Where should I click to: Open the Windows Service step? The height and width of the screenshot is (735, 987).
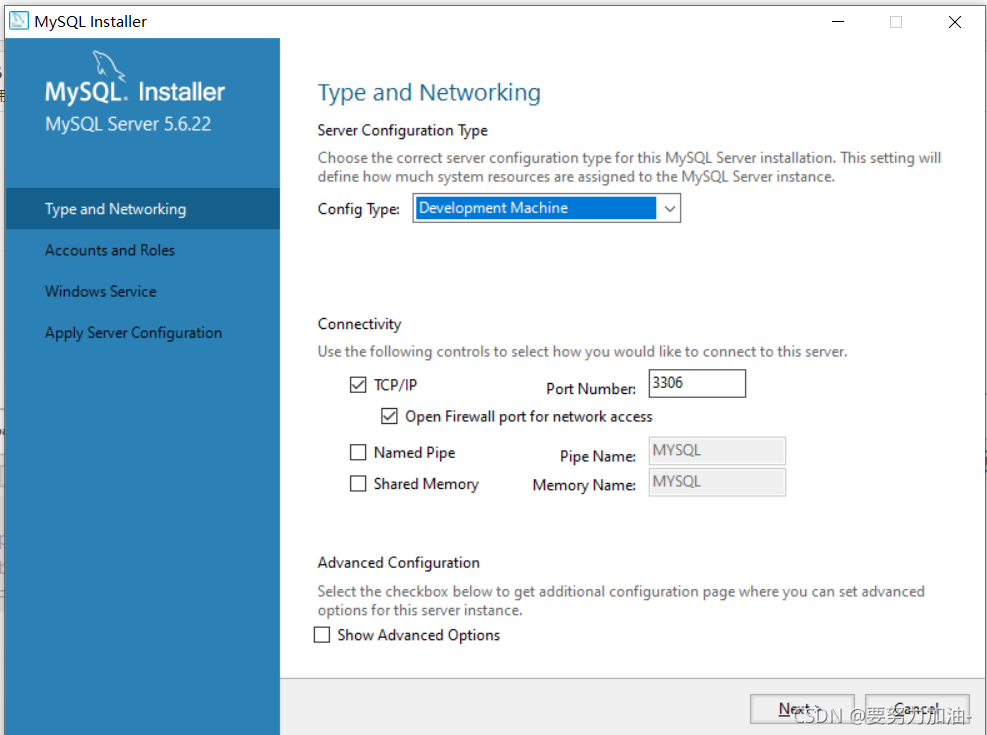pyautogui.click(x=142, y=291)
